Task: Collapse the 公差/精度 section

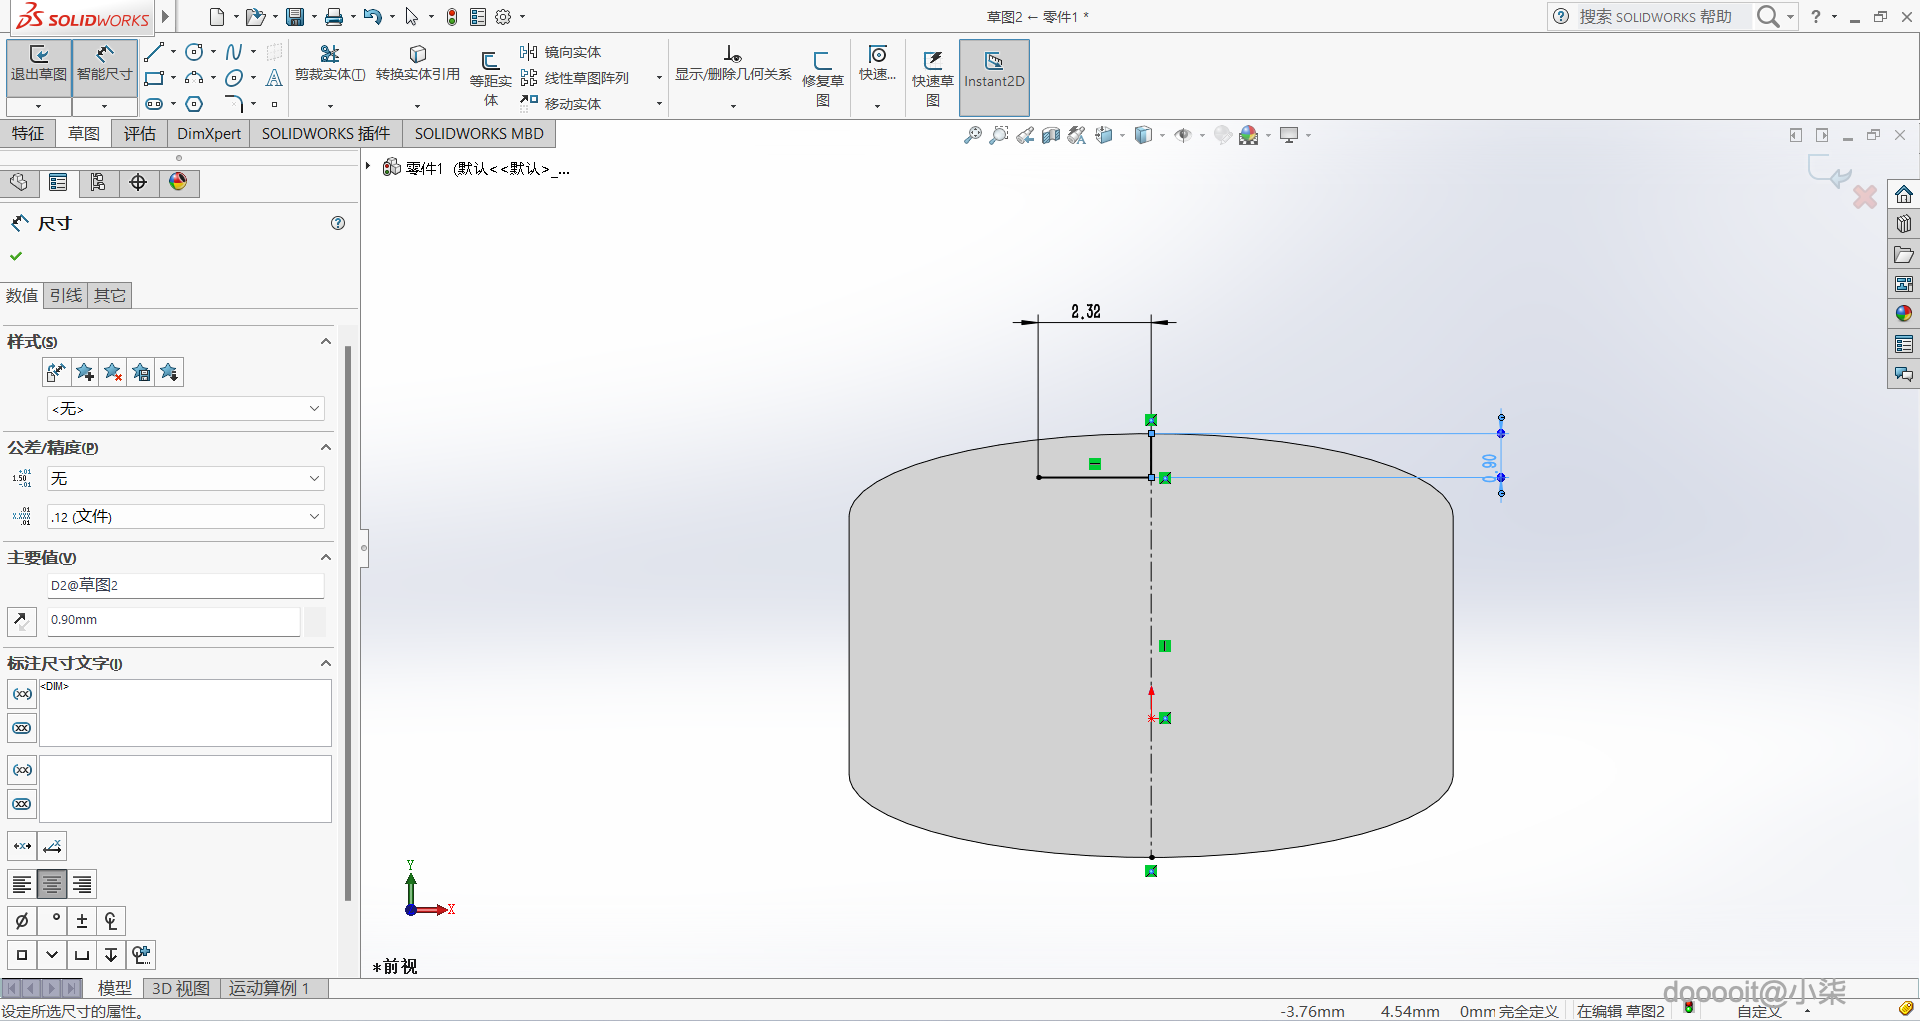Action: pos(325,448)
